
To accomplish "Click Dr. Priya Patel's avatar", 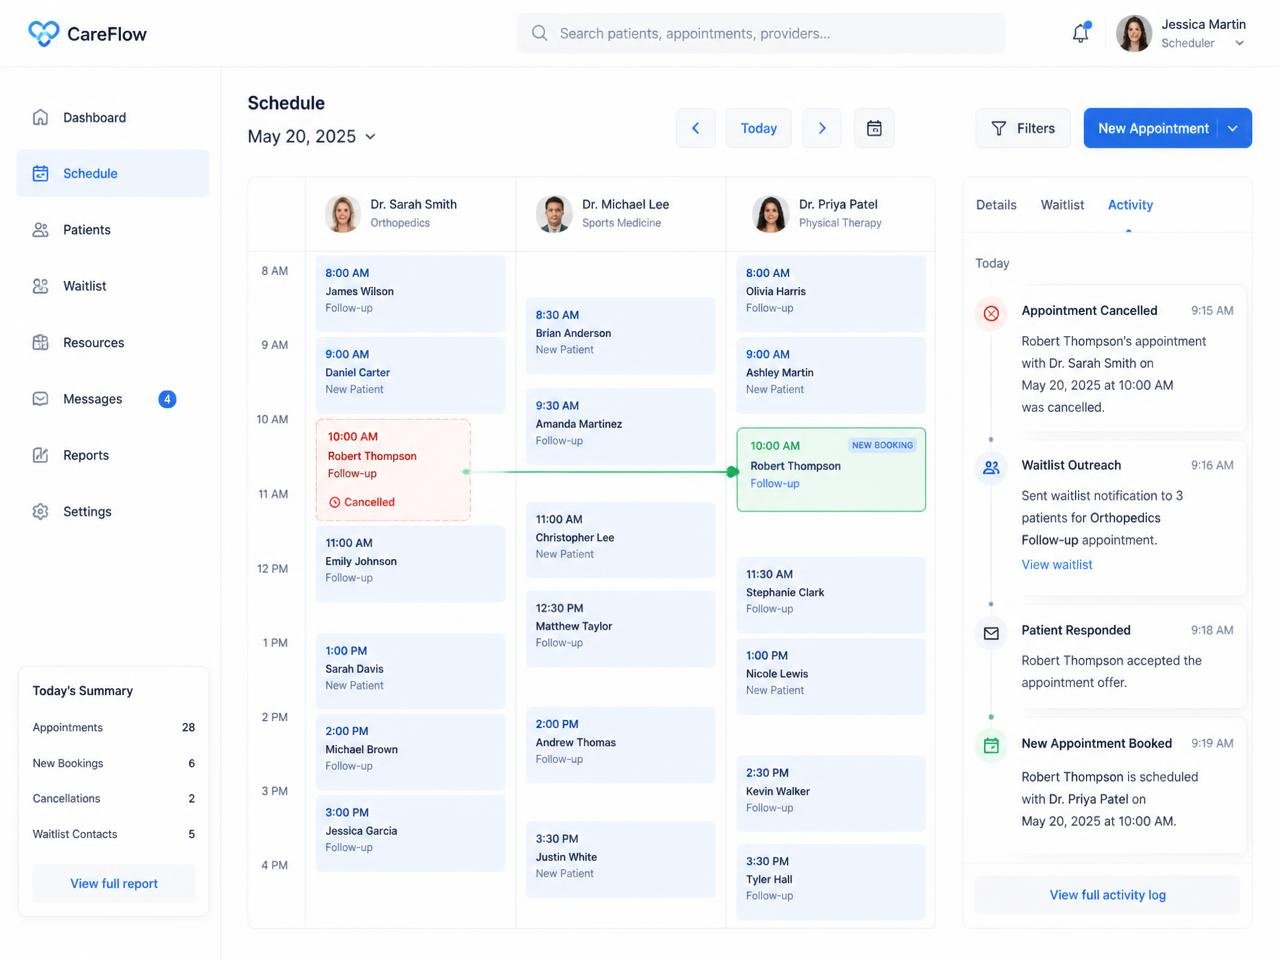I will 770,213.
